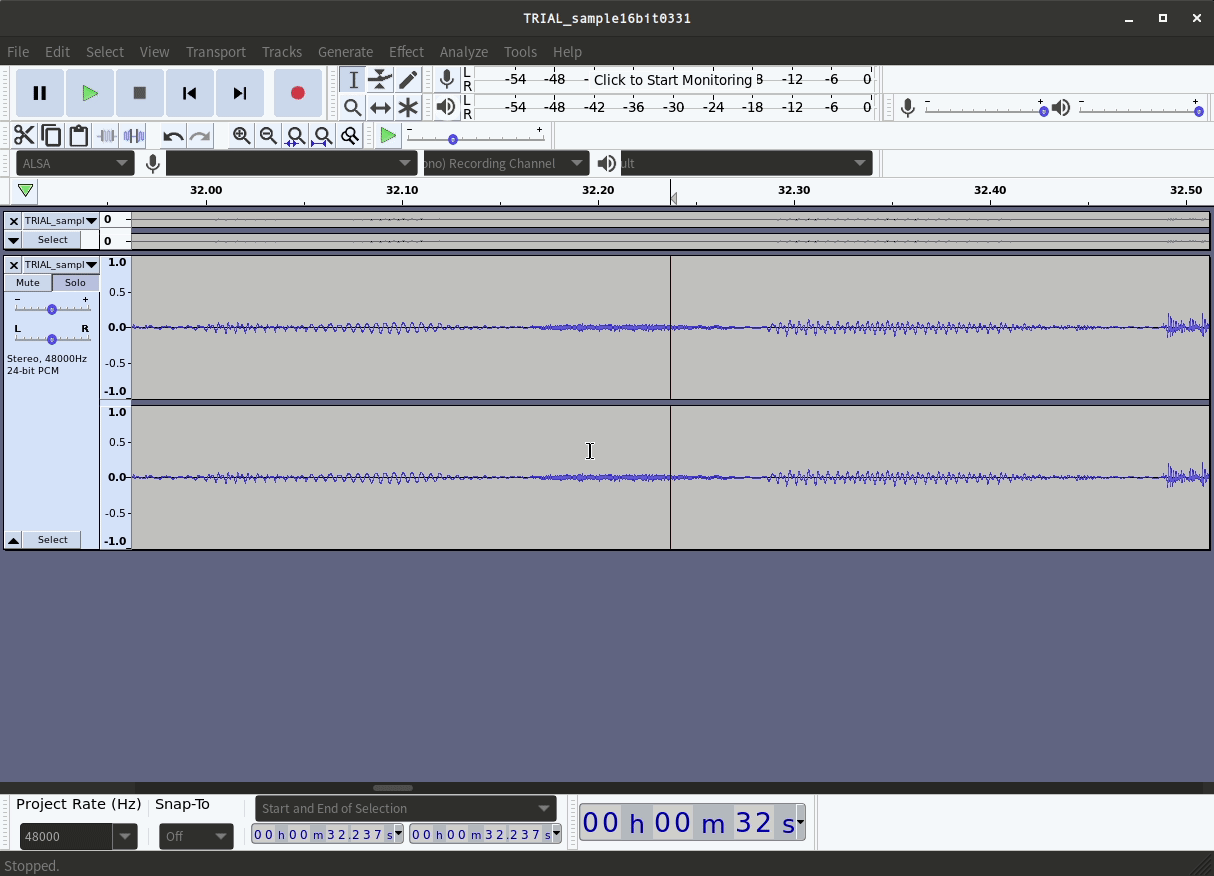Solo the stereo TRIAL_sample track
This screenshot has height=876, width=1214.
(x=75, y=282)
